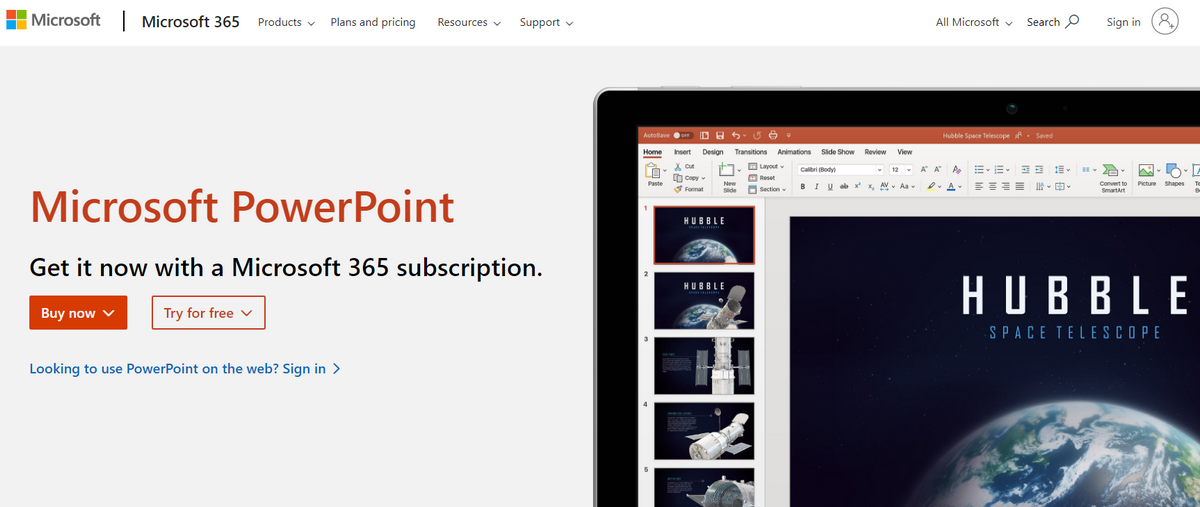This screenshot has height=507, width=1200.
Task: Click the Increase font size icon
Action: (x=924, y=169)
